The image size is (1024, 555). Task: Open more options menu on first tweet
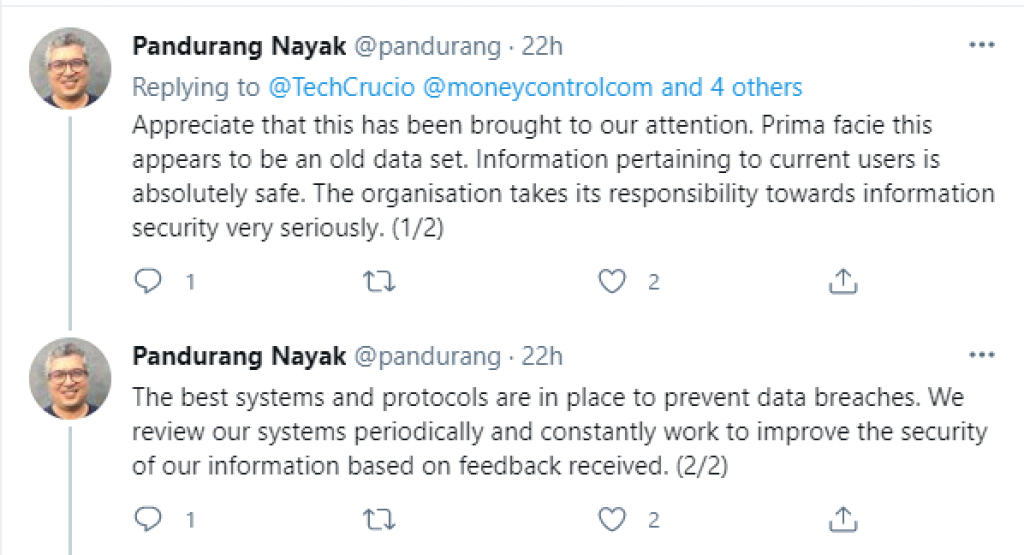981,46
